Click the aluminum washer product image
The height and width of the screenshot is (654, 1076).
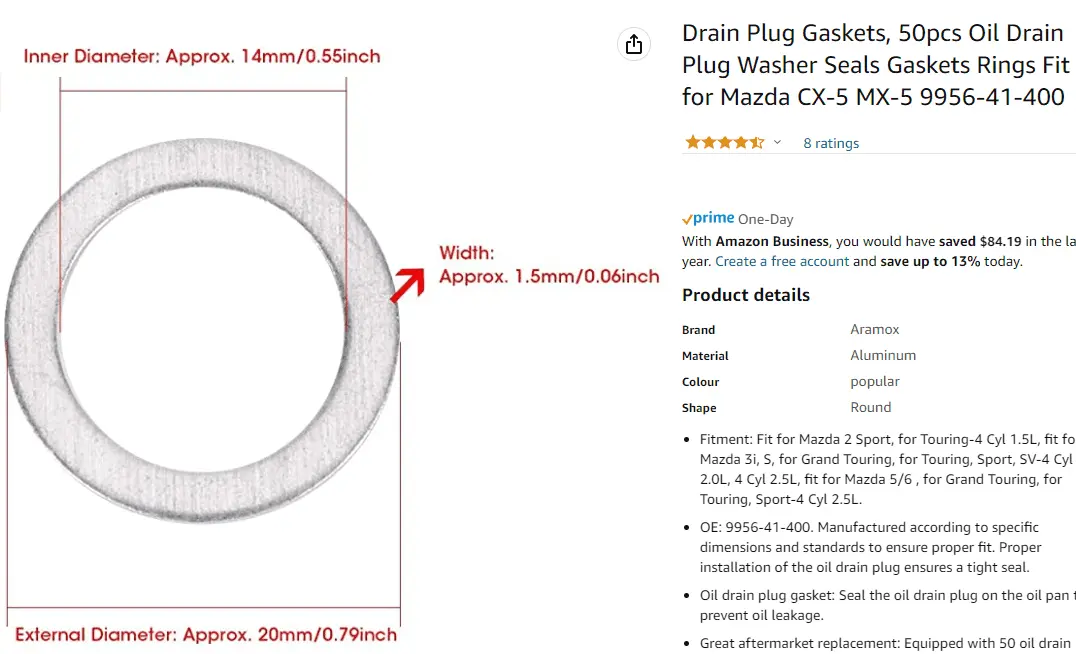click(202, 330)
